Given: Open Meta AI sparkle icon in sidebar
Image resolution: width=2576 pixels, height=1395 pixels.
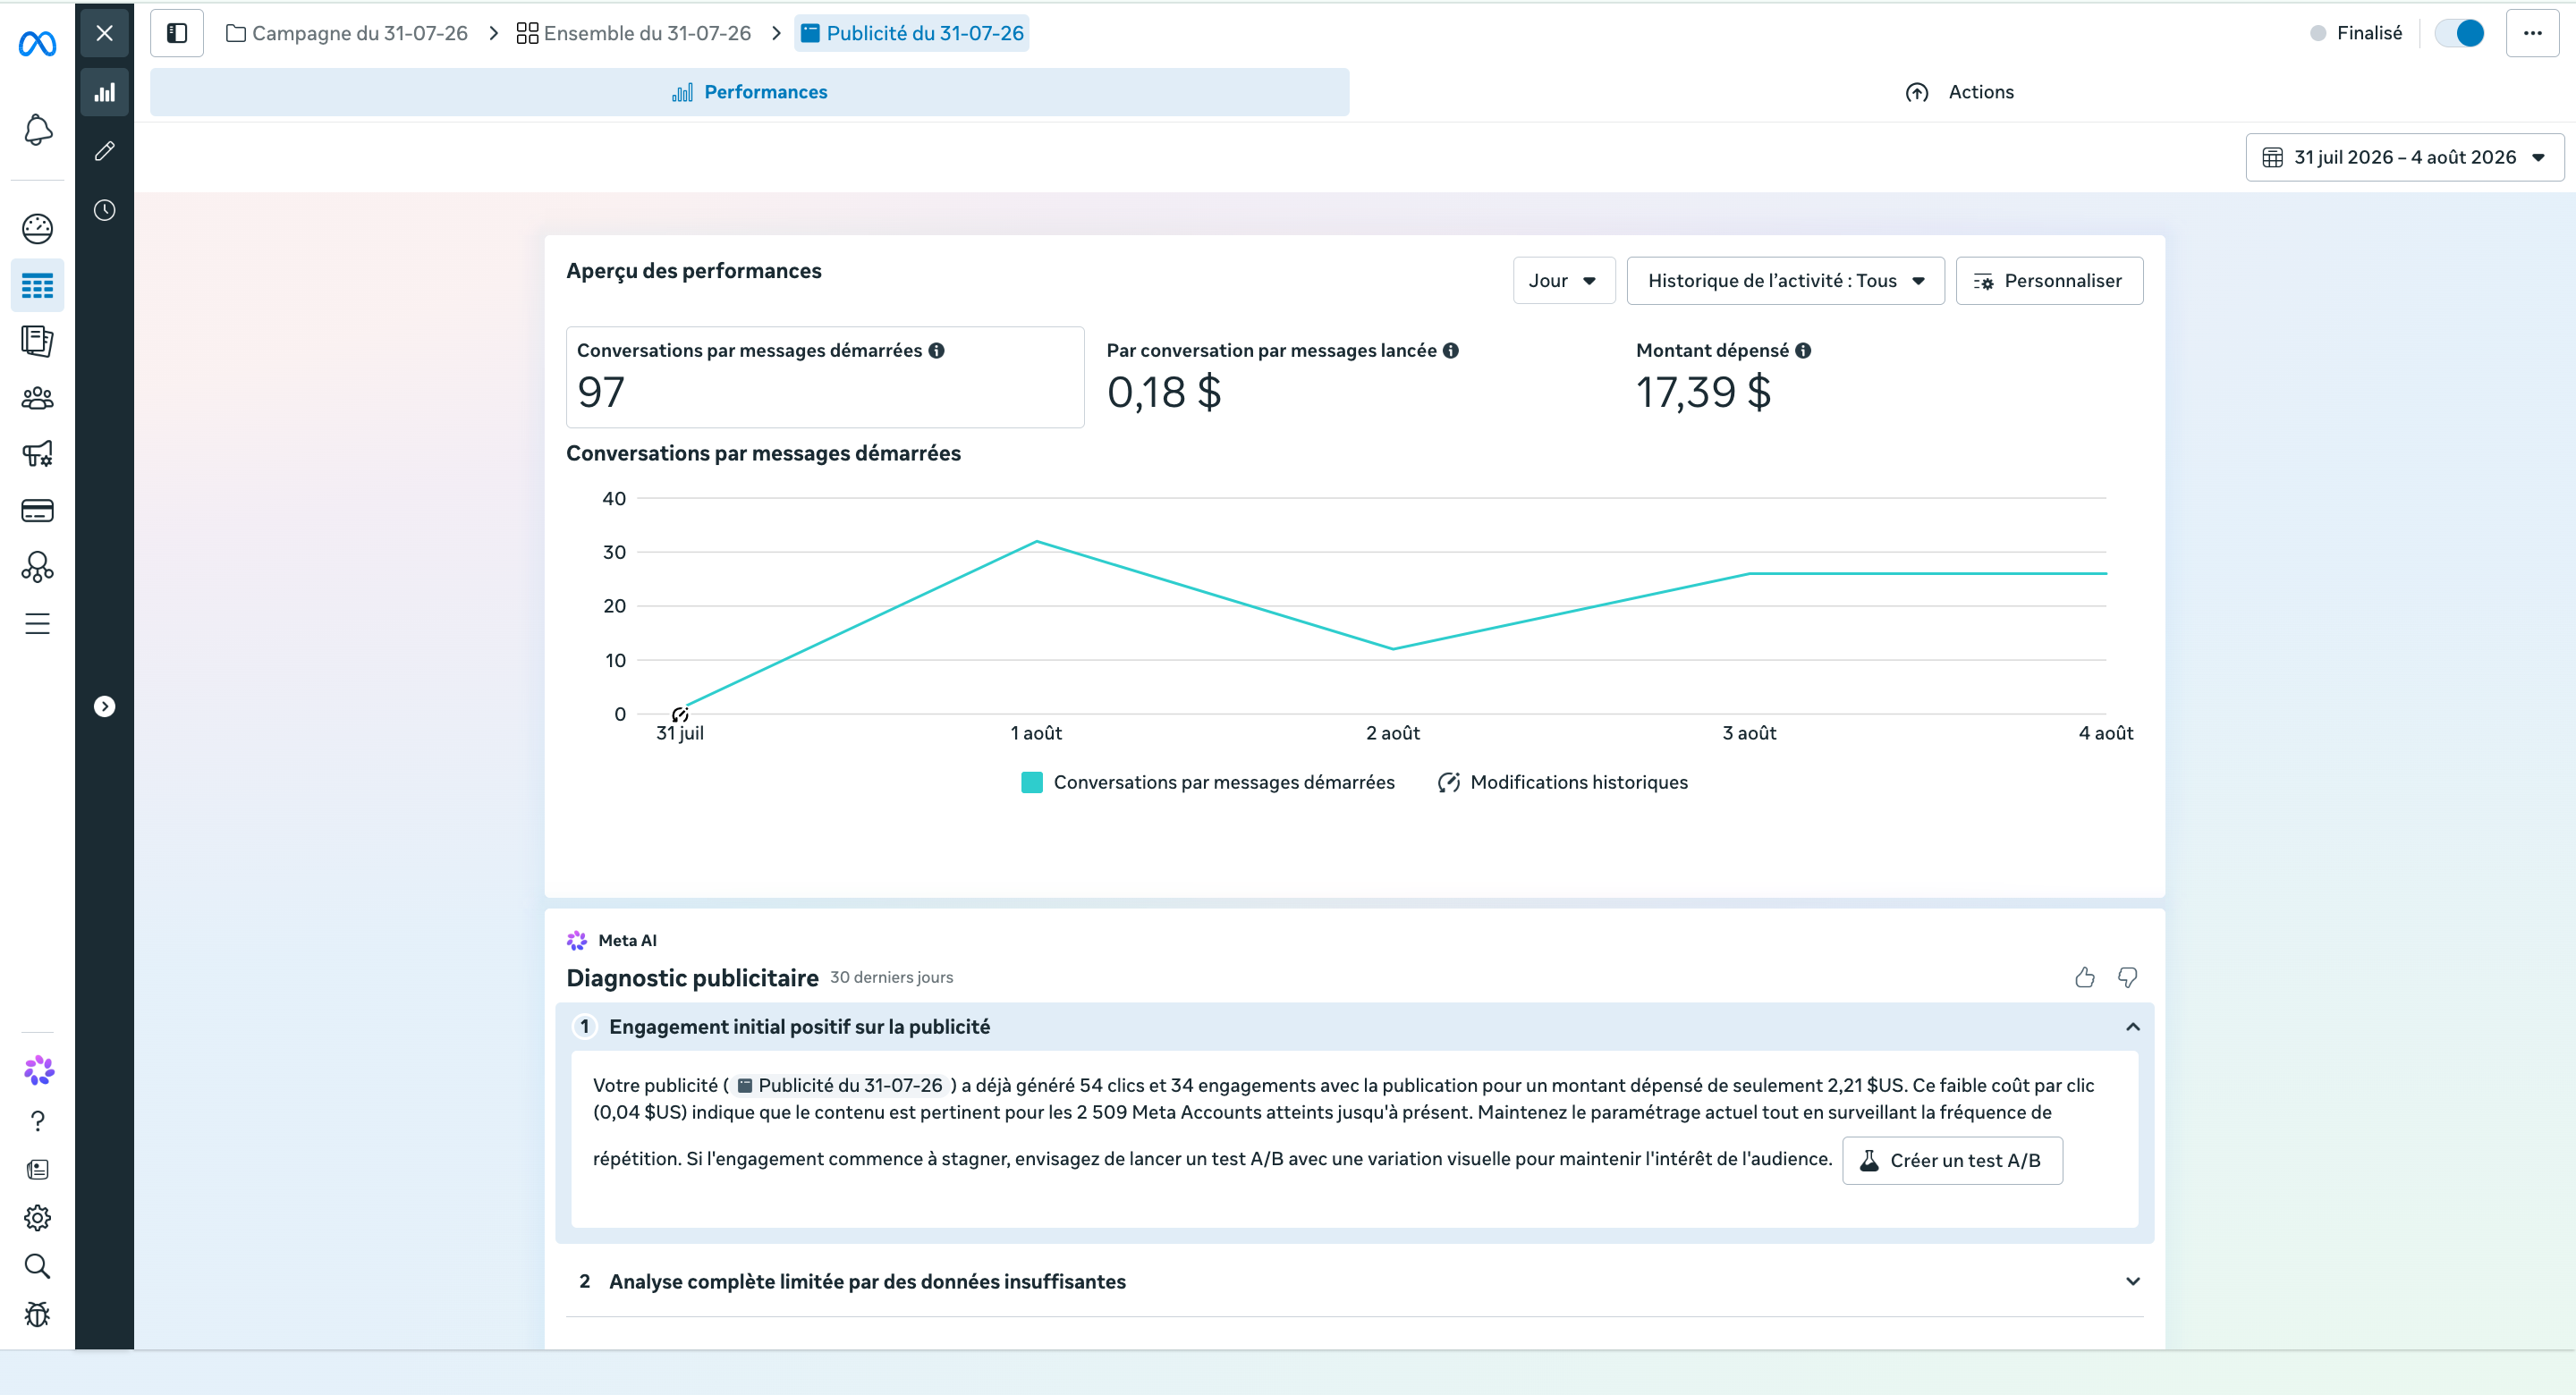Looking at the screenshot, I should pyautogui.click(x=38, y=1070).
